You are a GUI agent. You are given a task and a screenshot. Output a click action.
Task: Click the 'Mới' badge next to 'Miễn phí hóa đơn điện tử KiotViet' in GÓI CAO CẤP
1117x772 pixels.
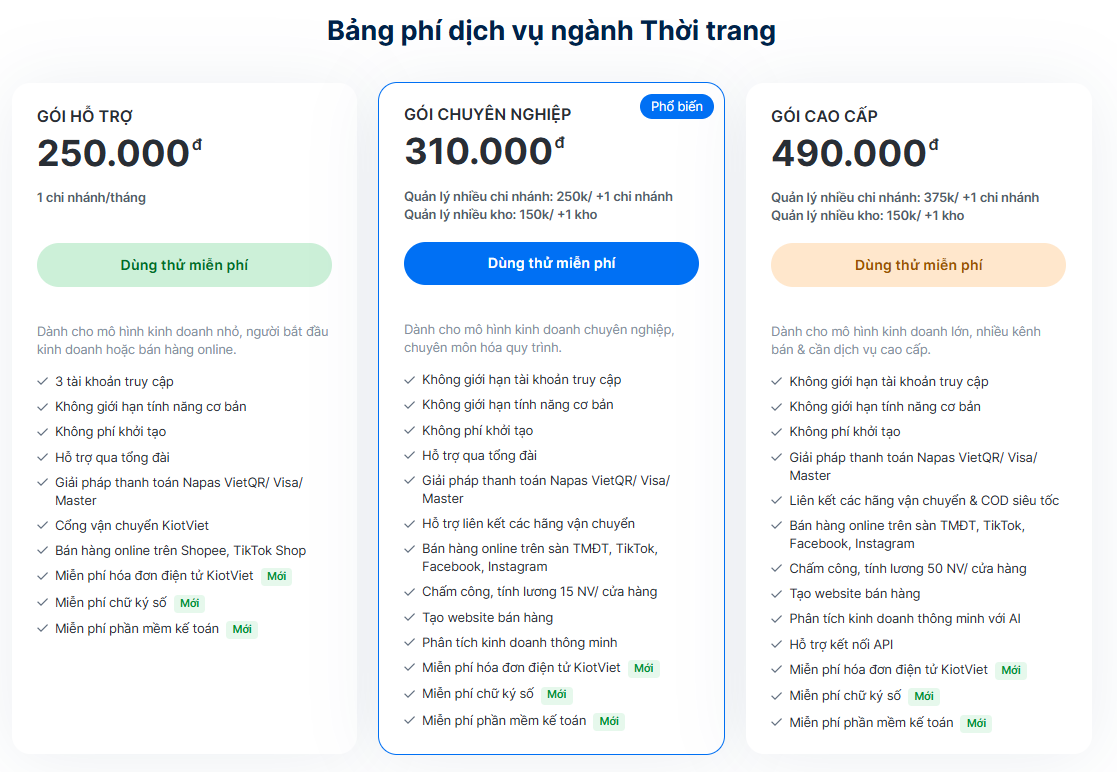tap(1010, 670)
